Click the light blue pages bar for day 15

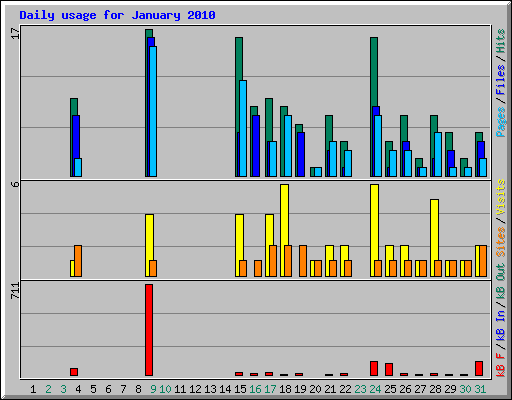243,128
